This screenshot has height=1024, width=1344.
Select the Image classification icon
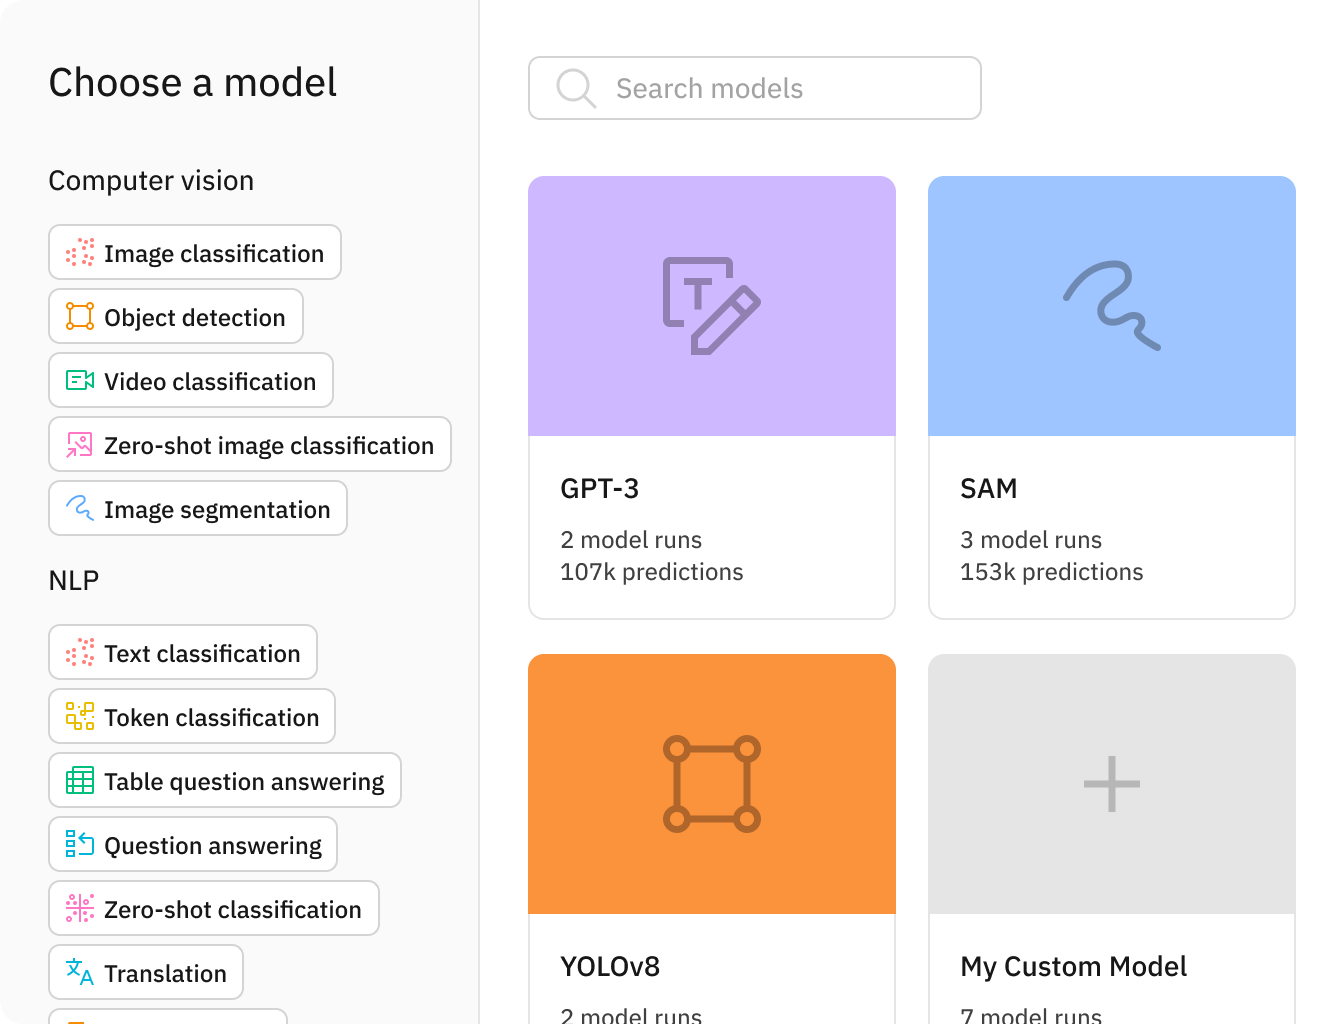(x=78, y=252)
